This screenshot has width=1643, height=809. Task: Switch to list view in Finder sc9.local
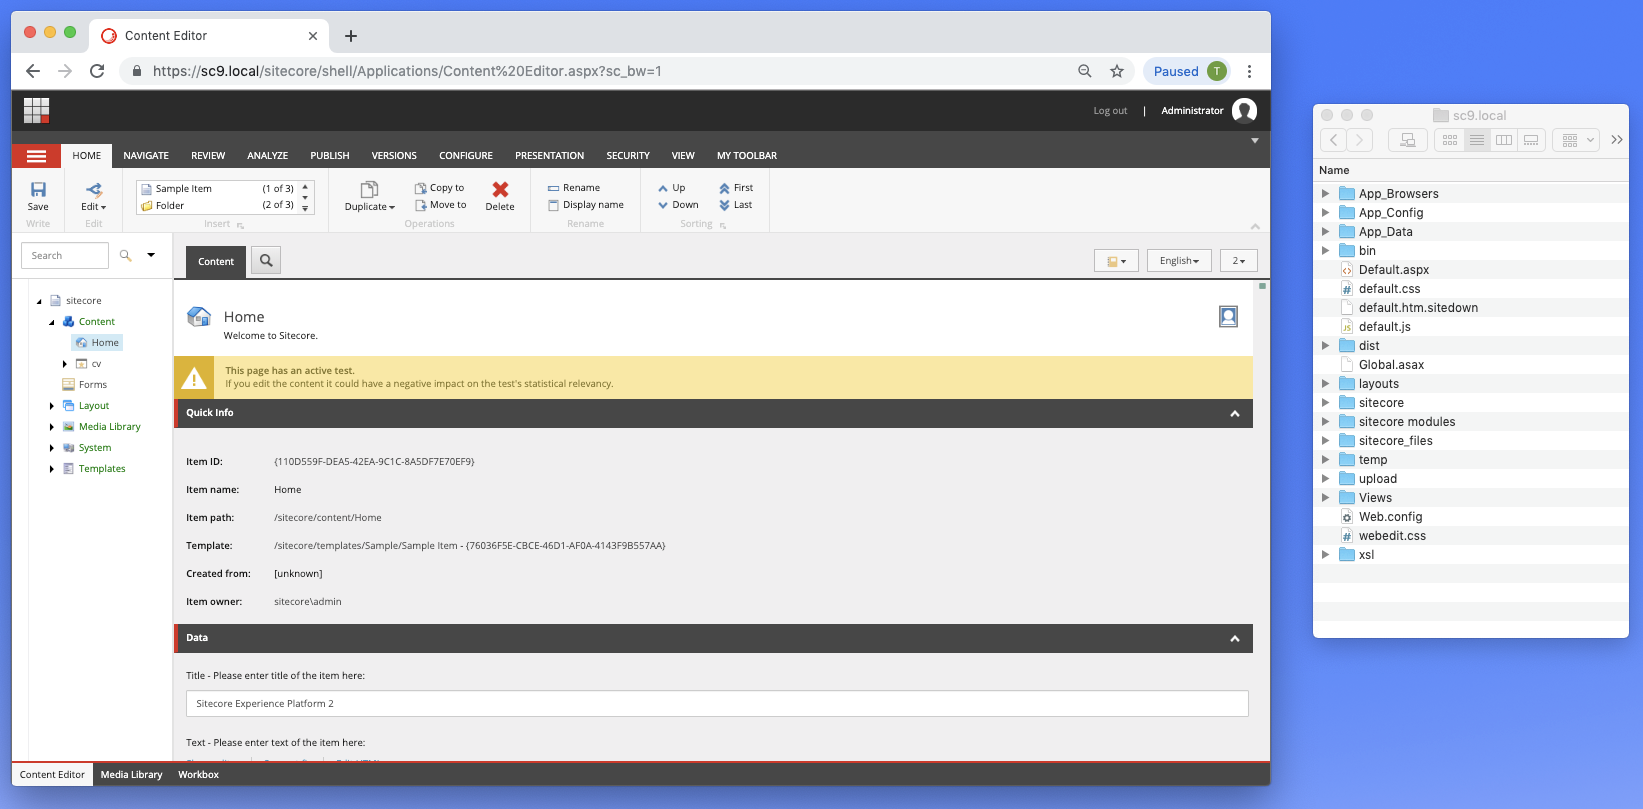click(x=1477, y=140)
